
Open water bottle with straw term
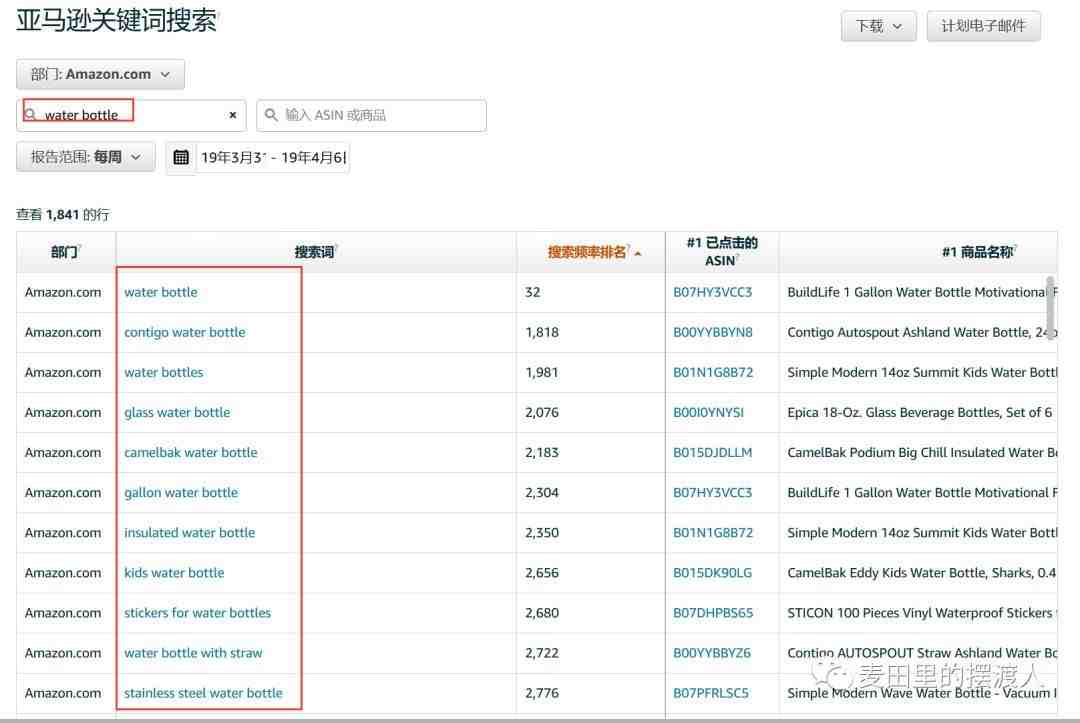click(x=193, y=653)
